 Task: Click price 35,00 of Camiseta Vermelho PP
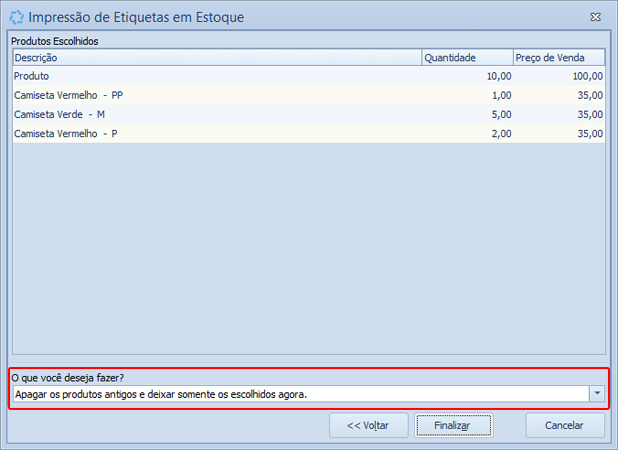(x=590, y=95)
